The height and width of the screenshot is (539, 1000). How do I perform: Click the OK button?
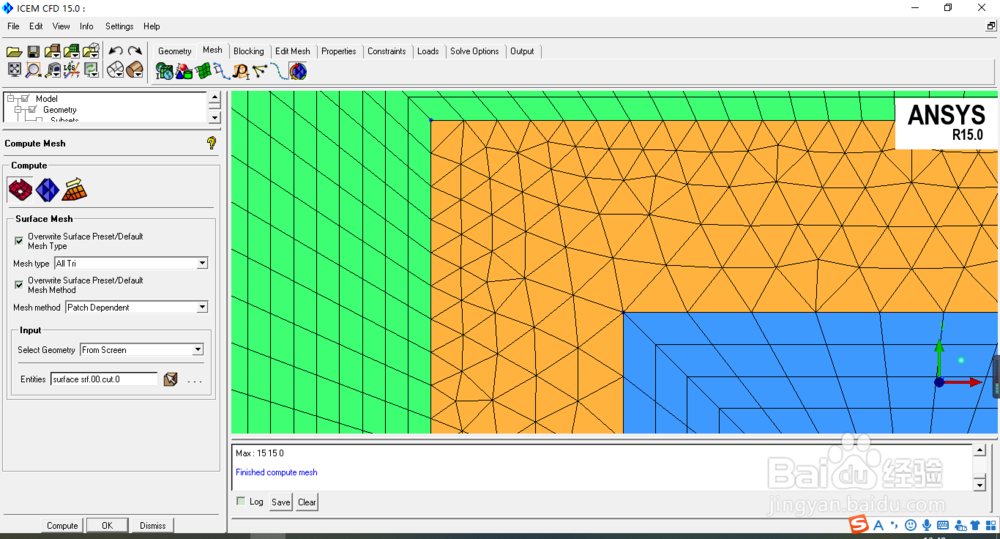(x=107, y=526)
